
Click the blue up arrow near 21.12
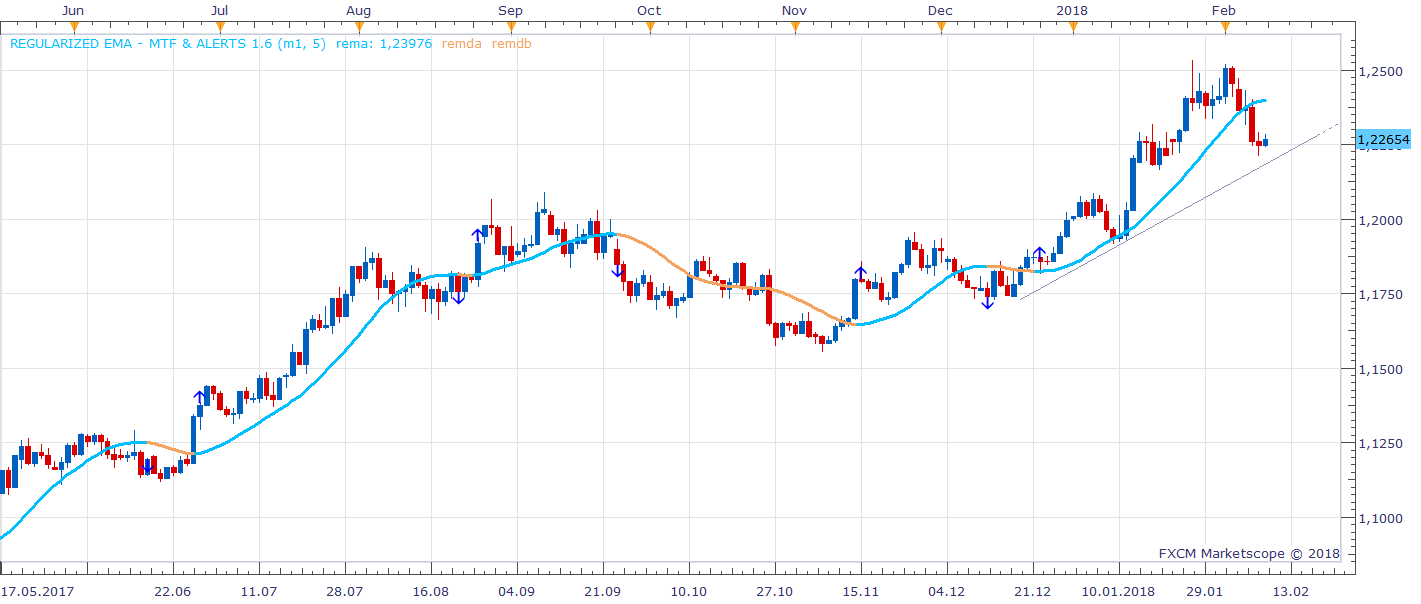click(x=1039, y=253)
